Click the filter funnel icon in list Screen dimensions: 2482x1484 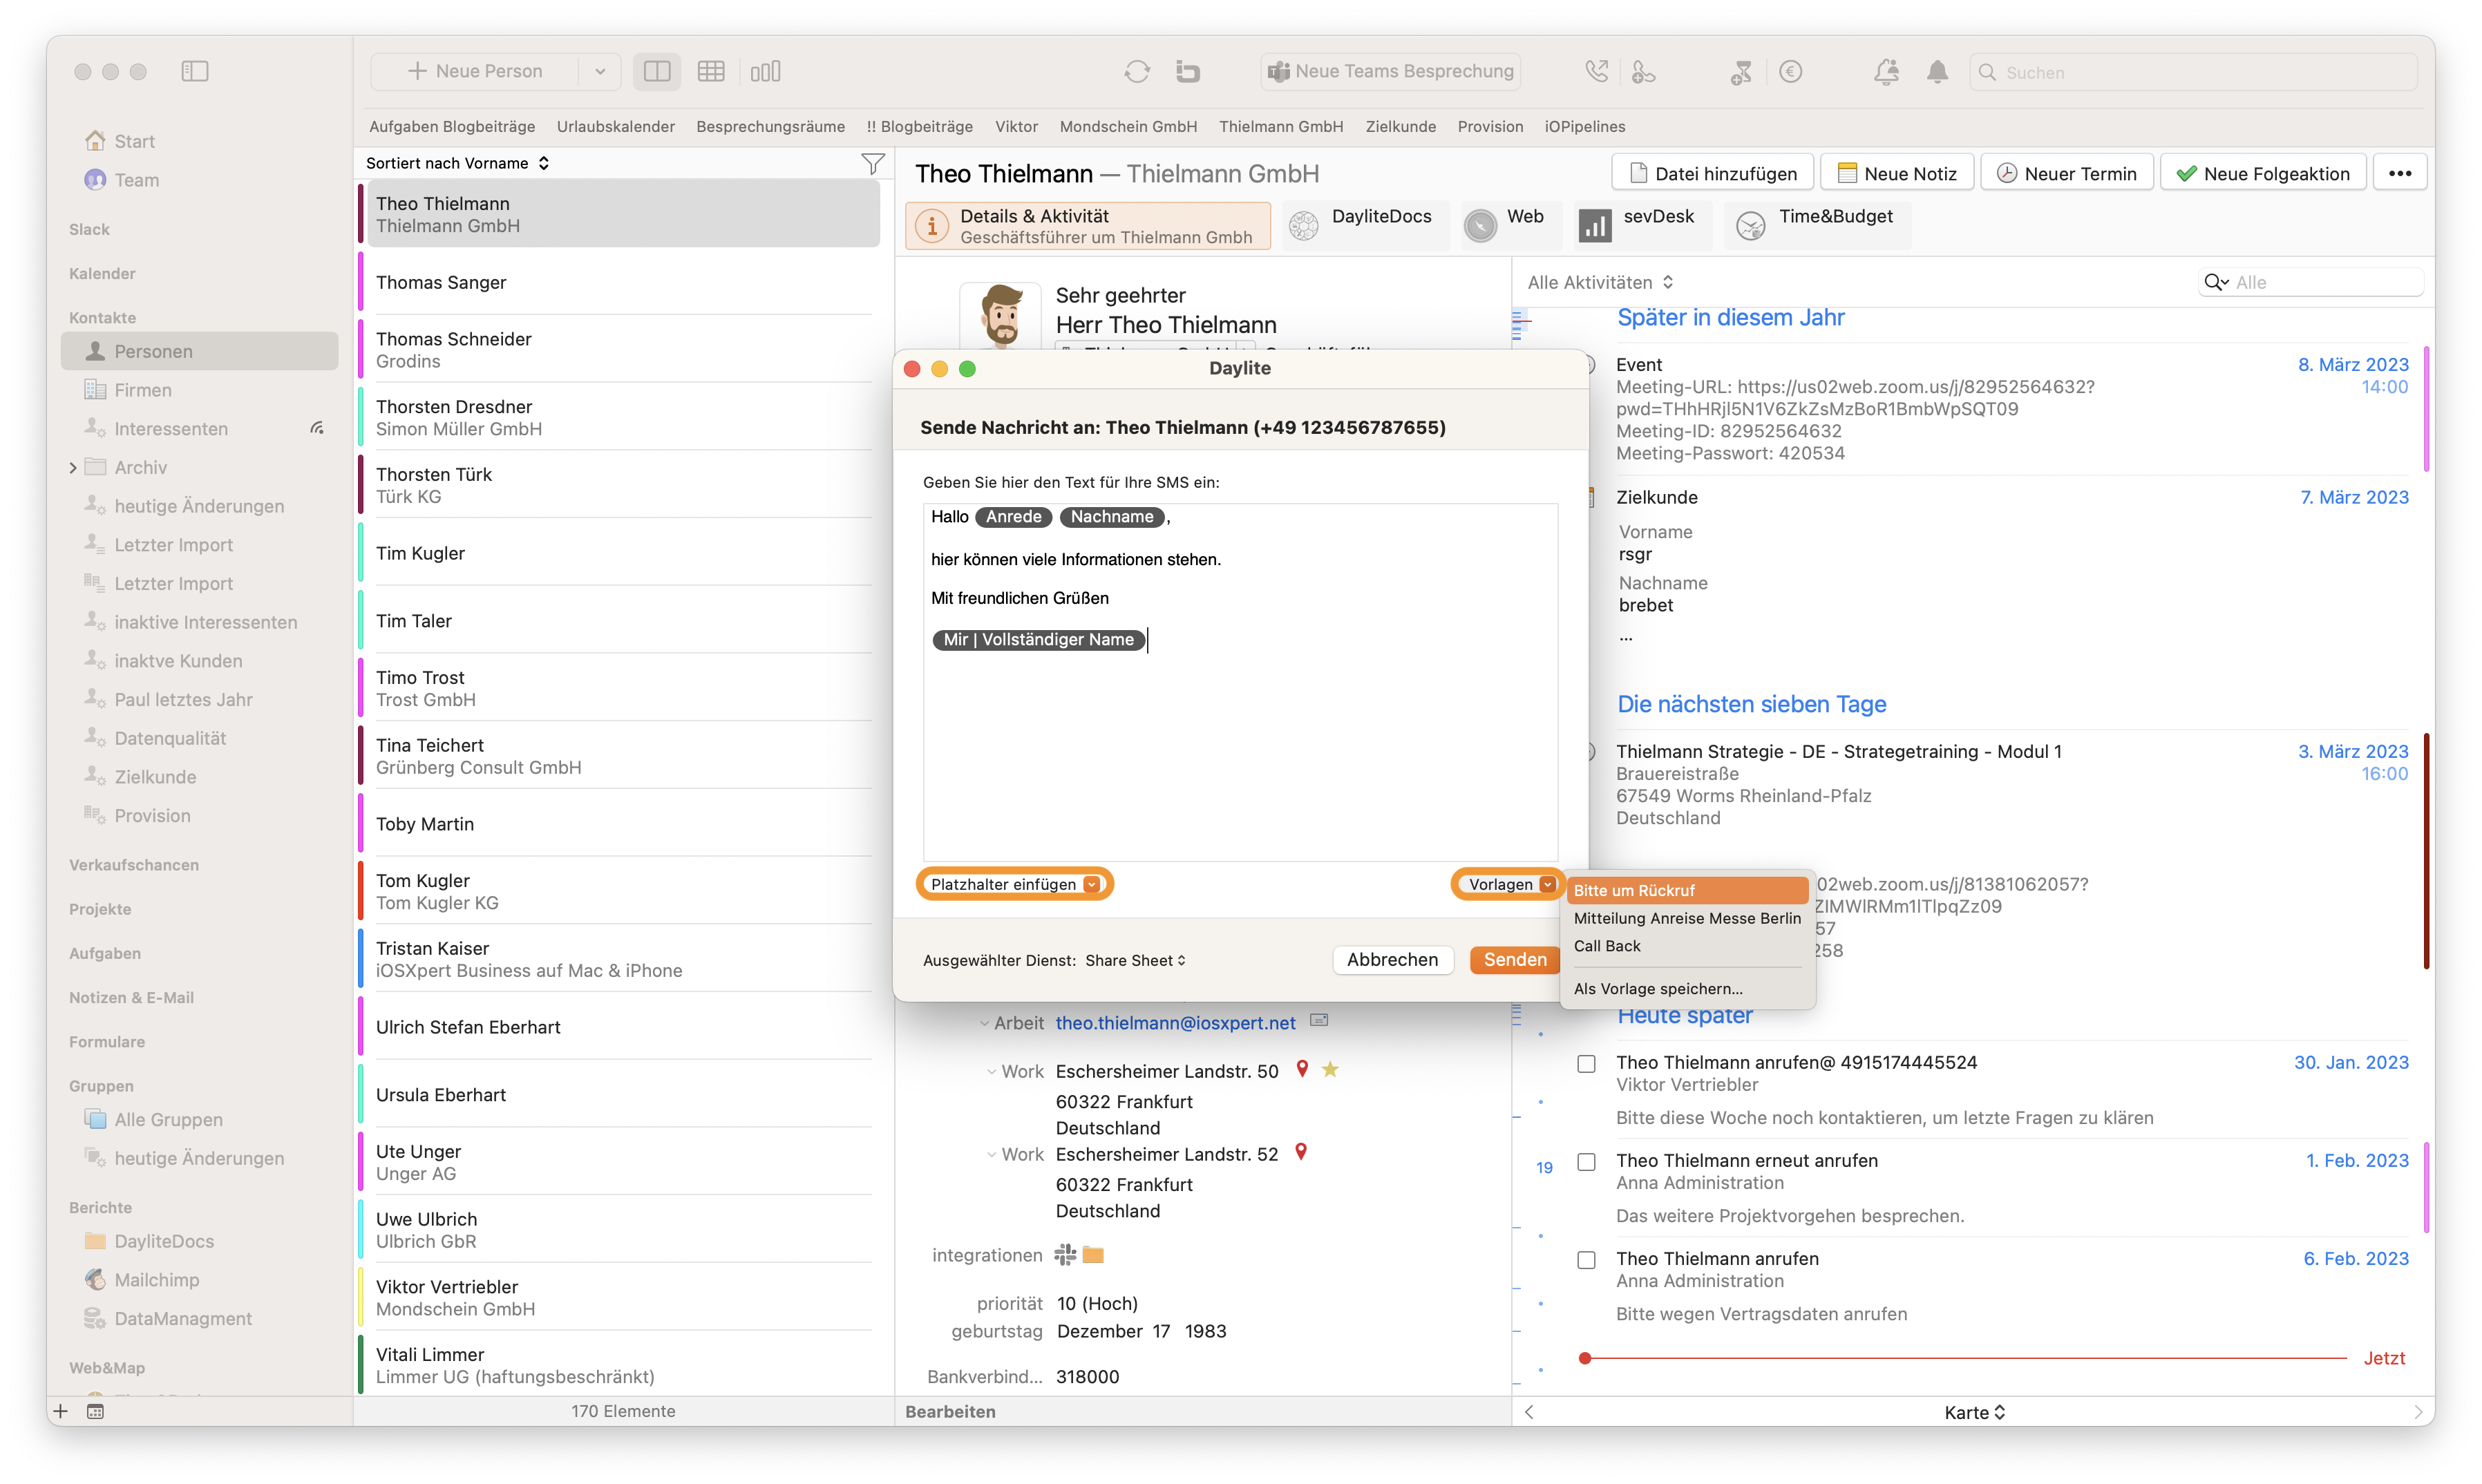tap(873, 163)
